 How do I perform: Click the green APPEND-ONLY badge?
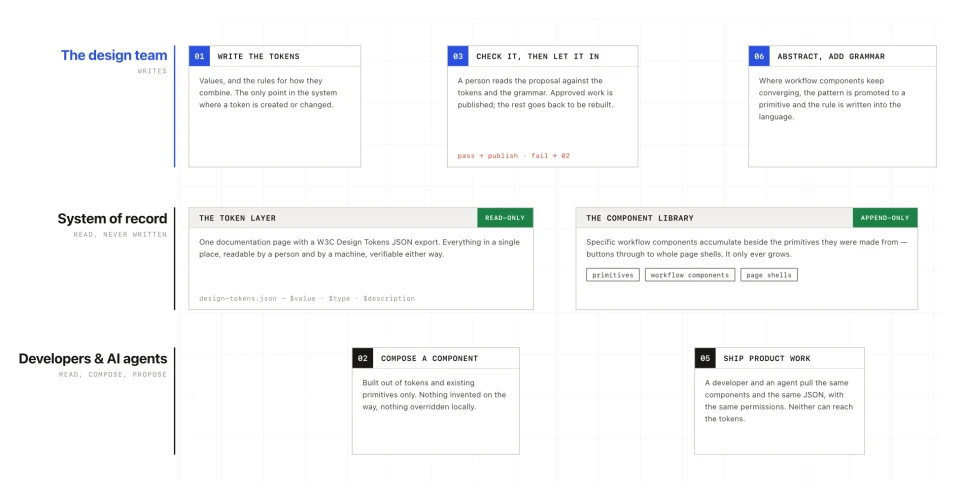885,217
